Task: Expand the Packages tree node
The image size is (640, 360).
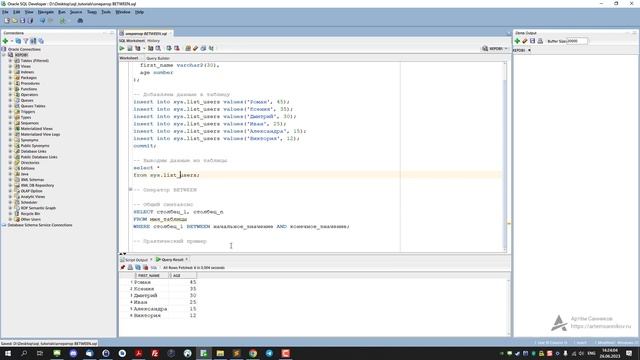Action: tap(10, 78)
